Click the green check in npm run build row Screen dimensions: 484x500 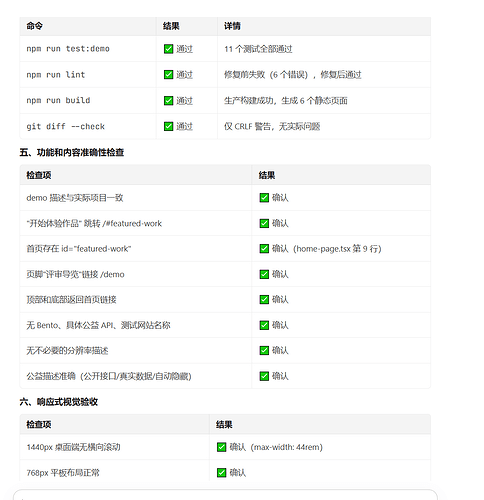pos(169,101)
